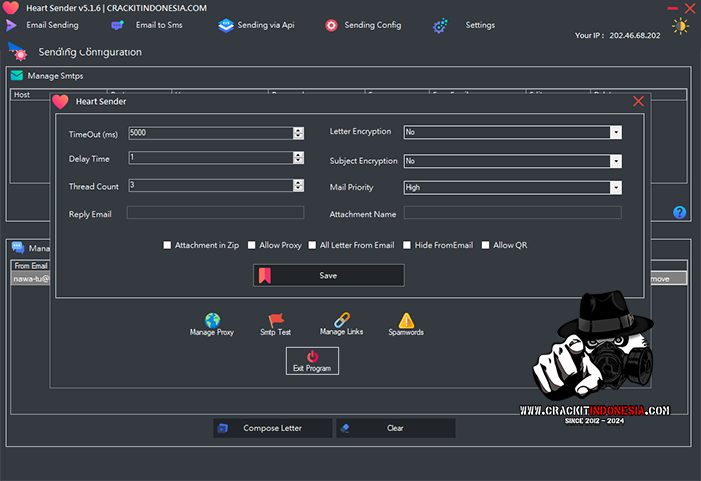Click the Thread Count spinner arrows
701x481 pixels.
click(x=298, y=185)
